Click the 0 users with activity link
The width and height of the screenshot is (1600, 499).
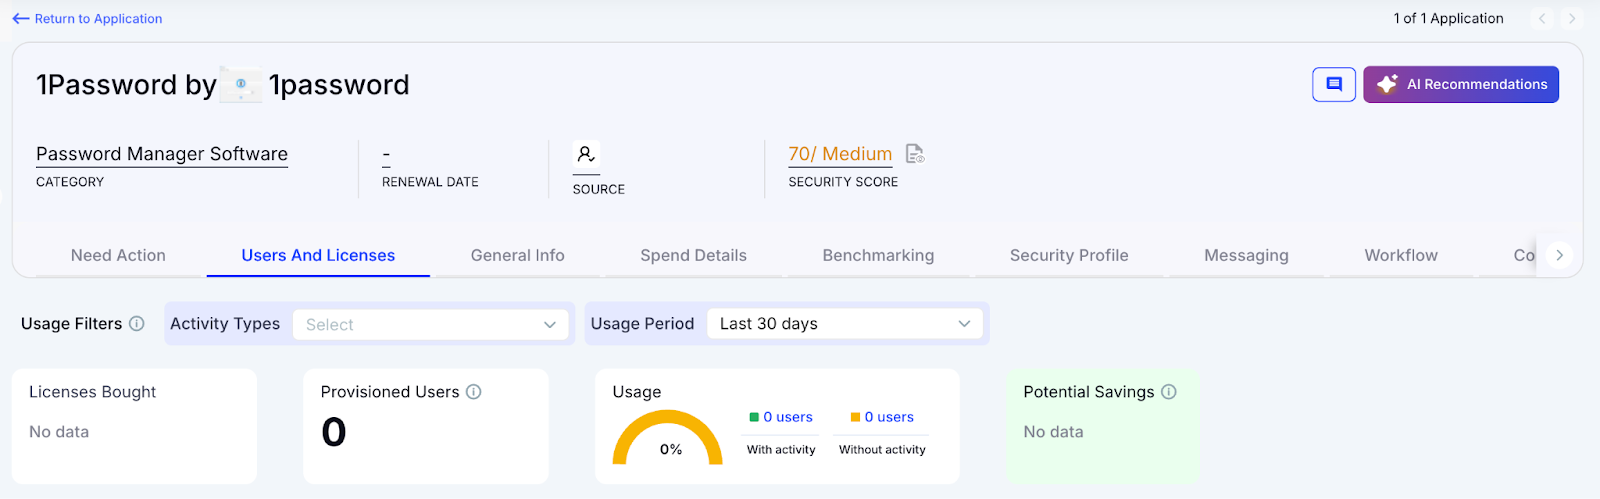coord(788,417)
